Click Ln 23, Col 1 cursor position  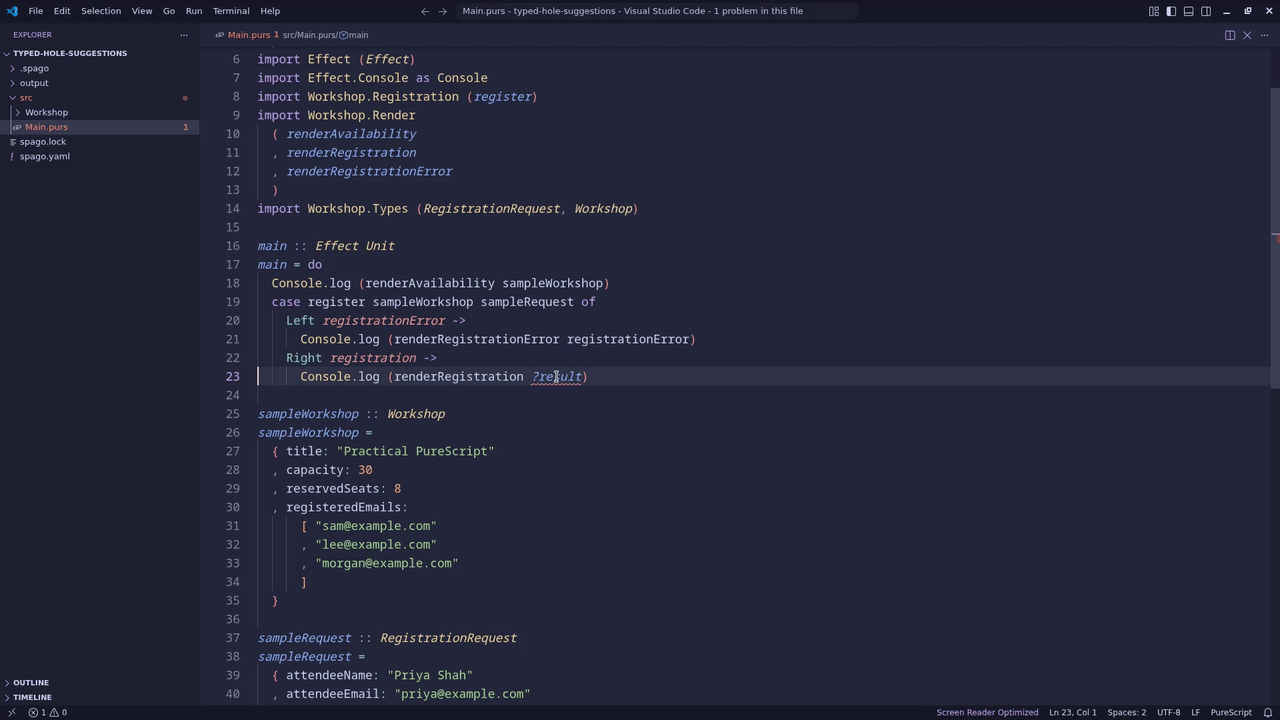[1072, 712]
